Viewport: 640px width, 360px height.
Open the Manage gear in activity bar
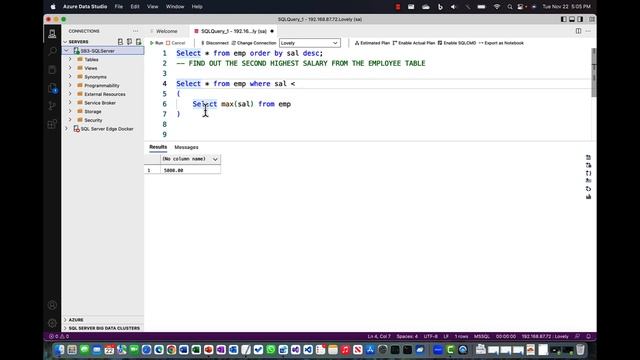[x=52, y=323]
